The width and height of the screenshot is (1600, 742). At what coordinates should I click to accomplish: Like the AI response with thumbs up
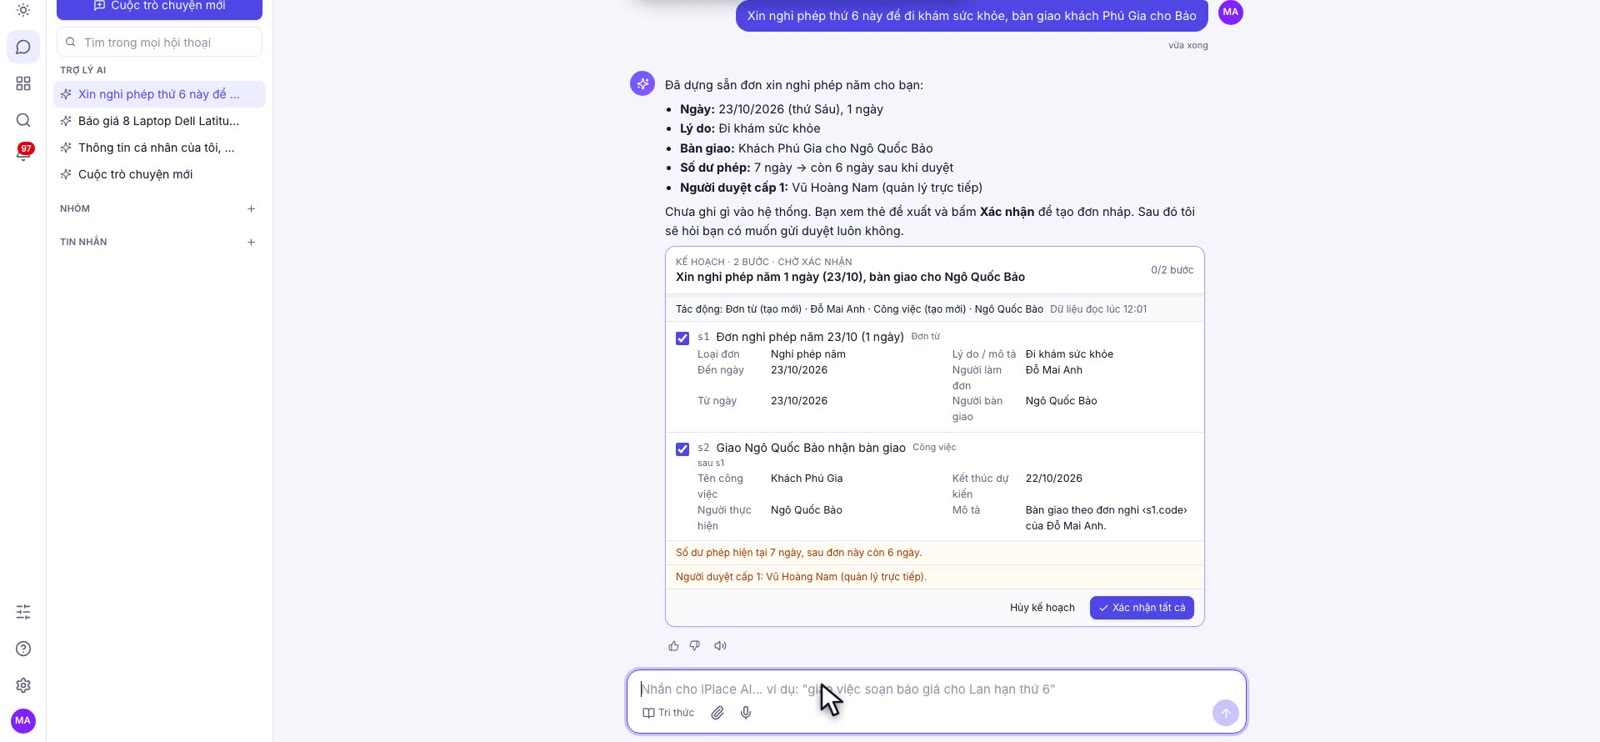[x=673, y=646]
